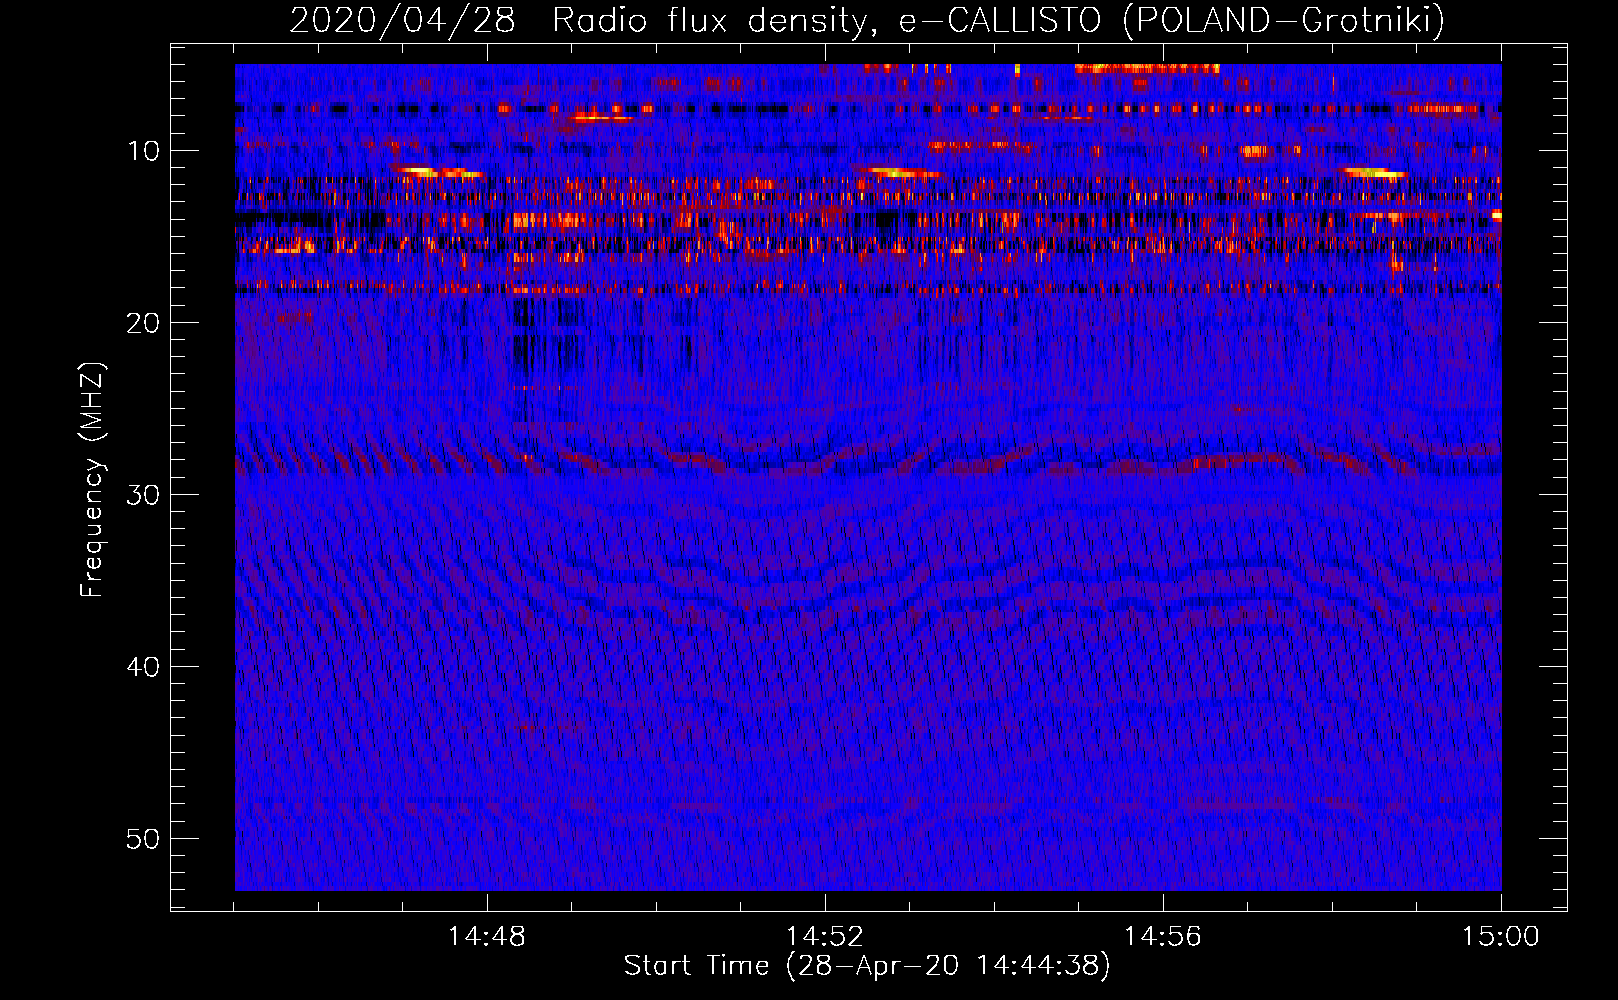Screen dimensions: 1618x1000
Task: Click the 50 MHz frequency tick label
Action: (x=144, y=839)
